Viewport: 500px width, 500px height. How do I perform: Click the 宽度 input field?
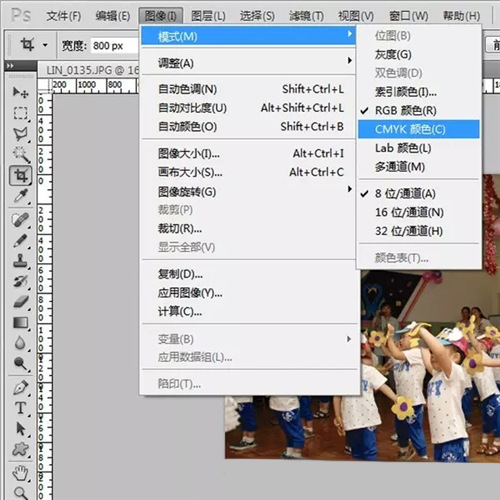[x=114, y=45]
